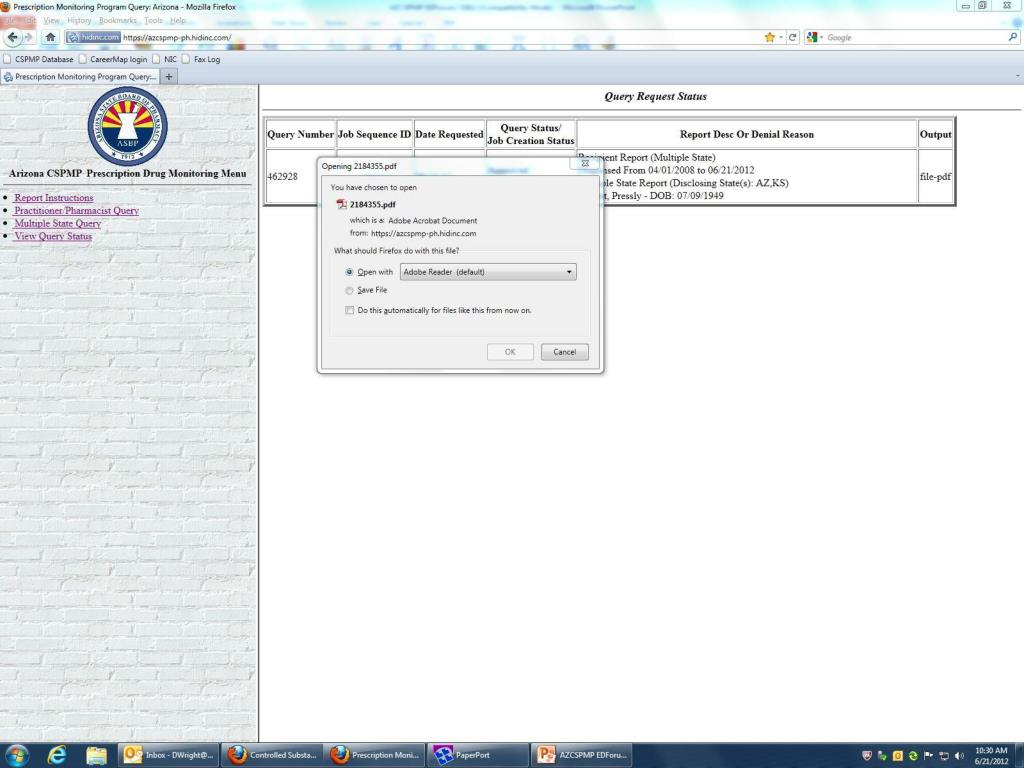Switch to AZCSPMP EDForu PowerPoint window
Viewport: 1024px width, 768px height.
pyautogui.click(x=581, y=755)
